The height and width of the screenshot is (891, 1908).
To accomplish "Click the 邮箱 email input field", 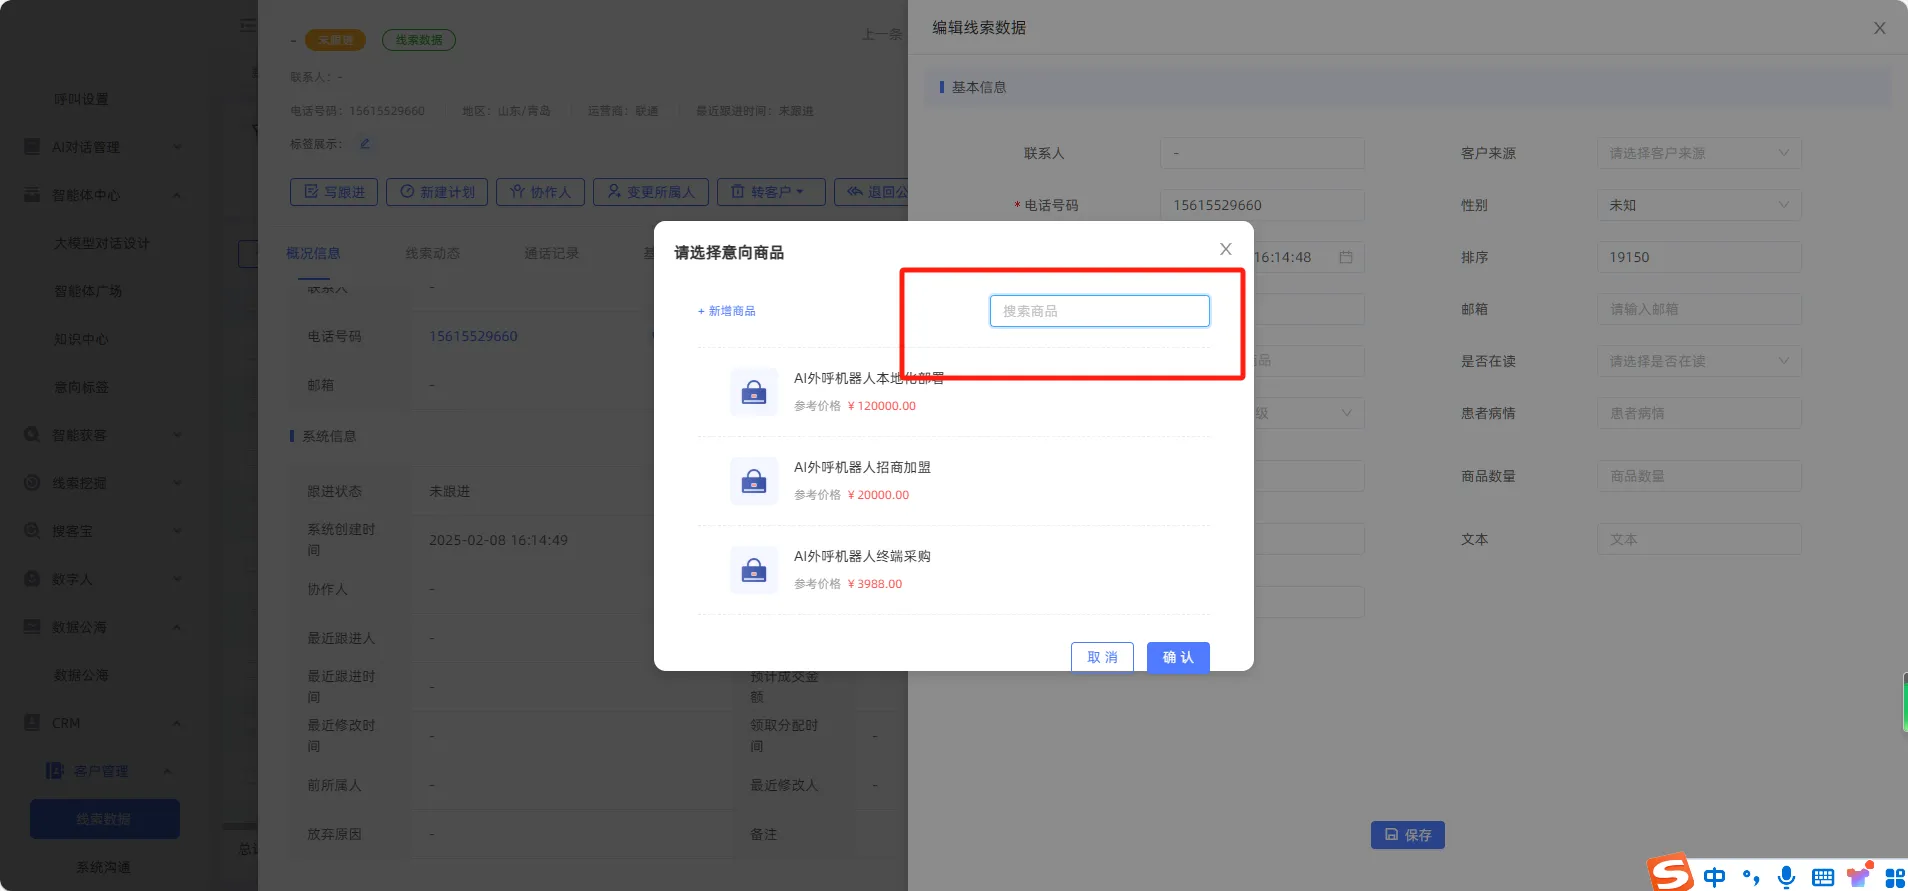I will click(1699, 309).
